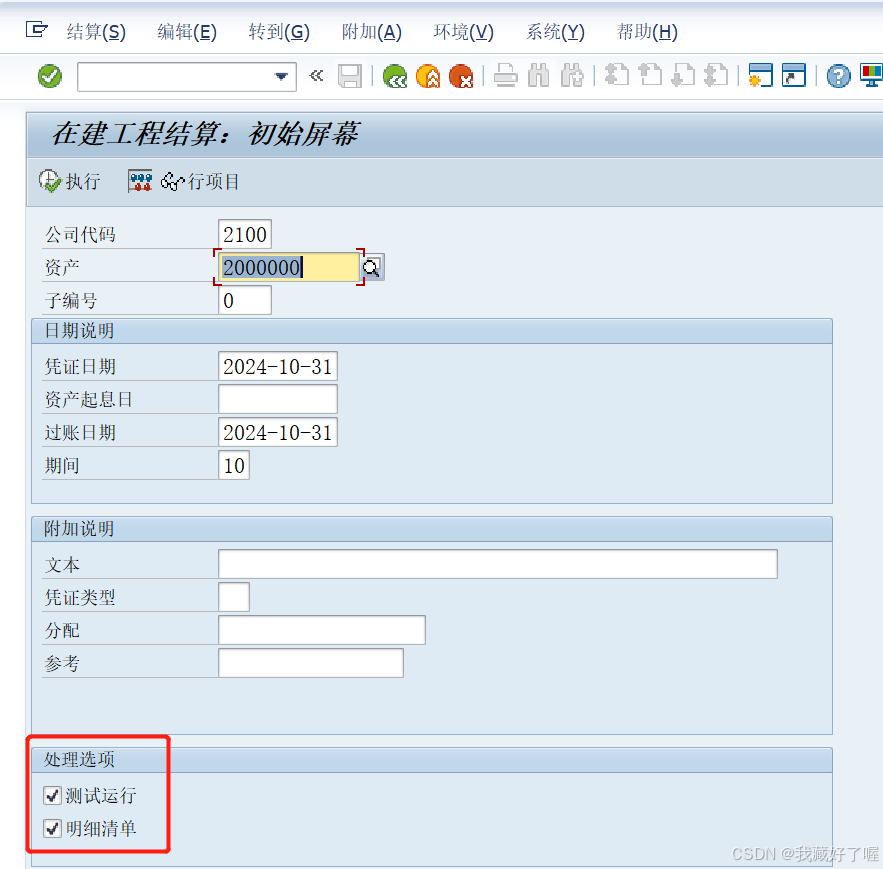Screen dimensions: 883x869
Task: Click the 凭证日期 date field
Action: pos(278,367)
